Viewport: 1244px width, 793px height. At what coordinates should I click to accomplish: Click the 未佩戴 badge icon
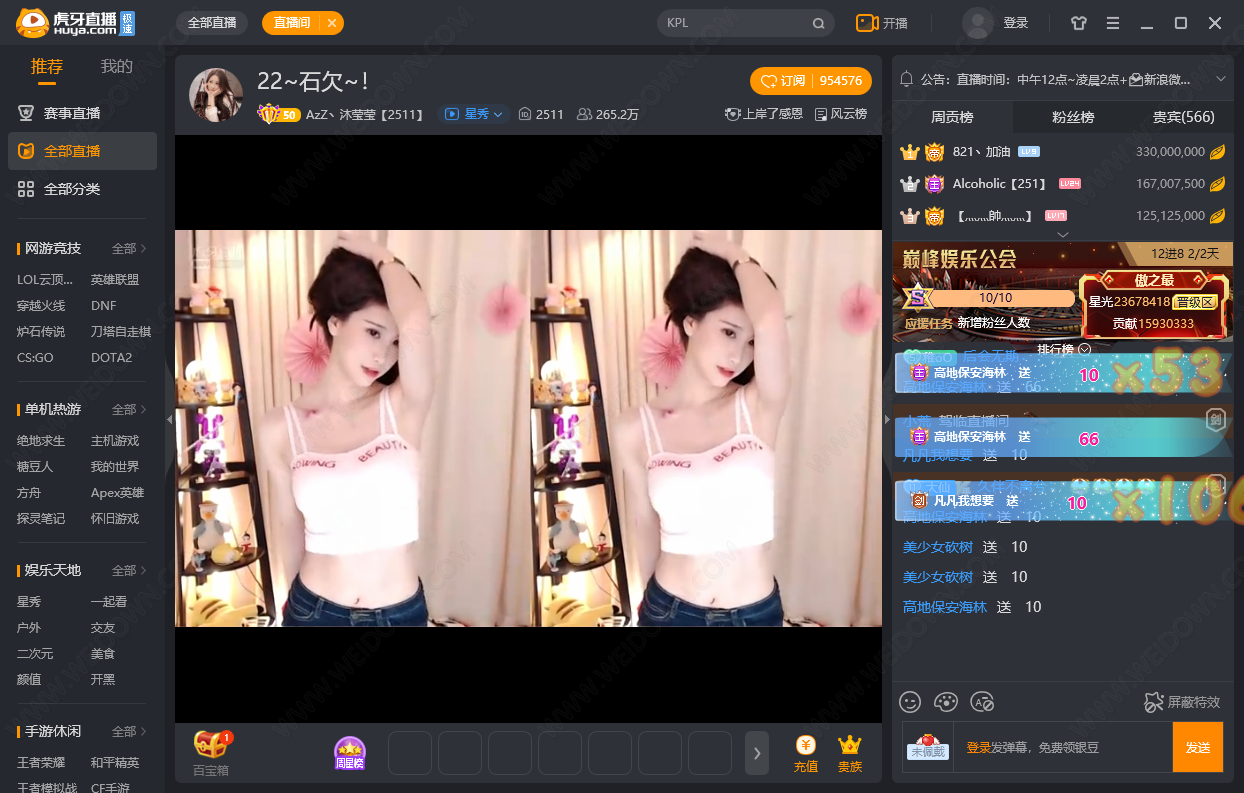[x=928, y=747]
